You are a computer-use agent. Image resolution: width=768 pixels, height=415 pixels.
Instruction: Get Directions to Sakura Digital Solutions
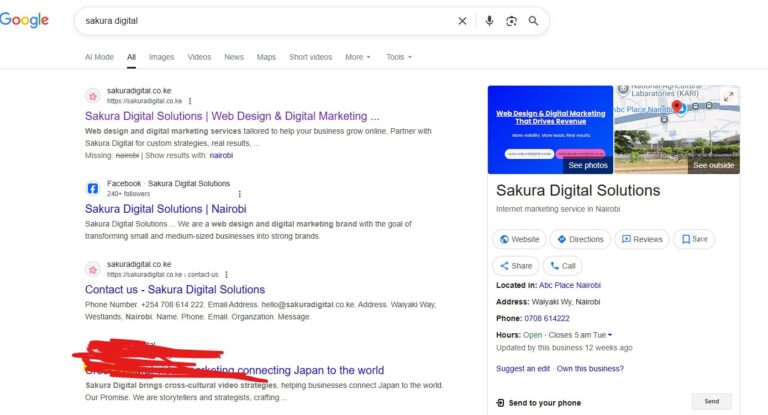pos(580,239)
